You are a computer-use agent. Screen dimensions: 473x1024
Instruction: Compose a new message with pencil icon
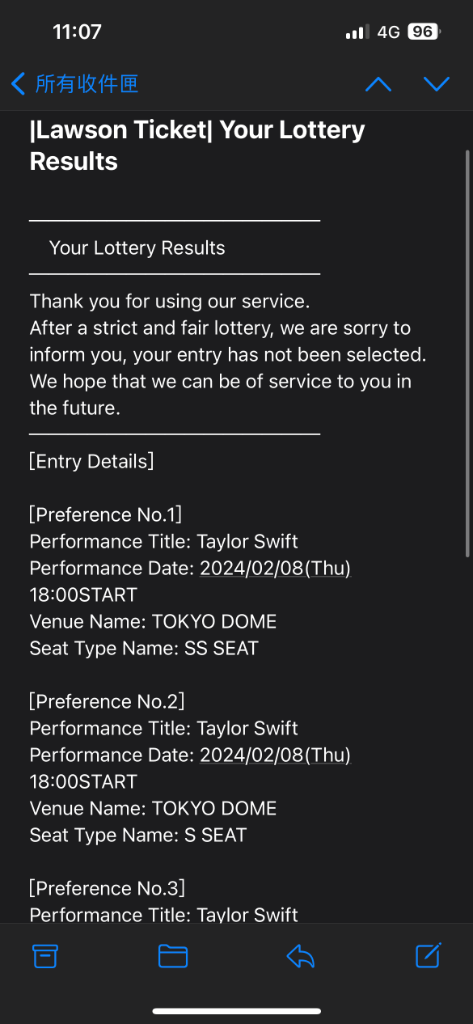(429, 955)
